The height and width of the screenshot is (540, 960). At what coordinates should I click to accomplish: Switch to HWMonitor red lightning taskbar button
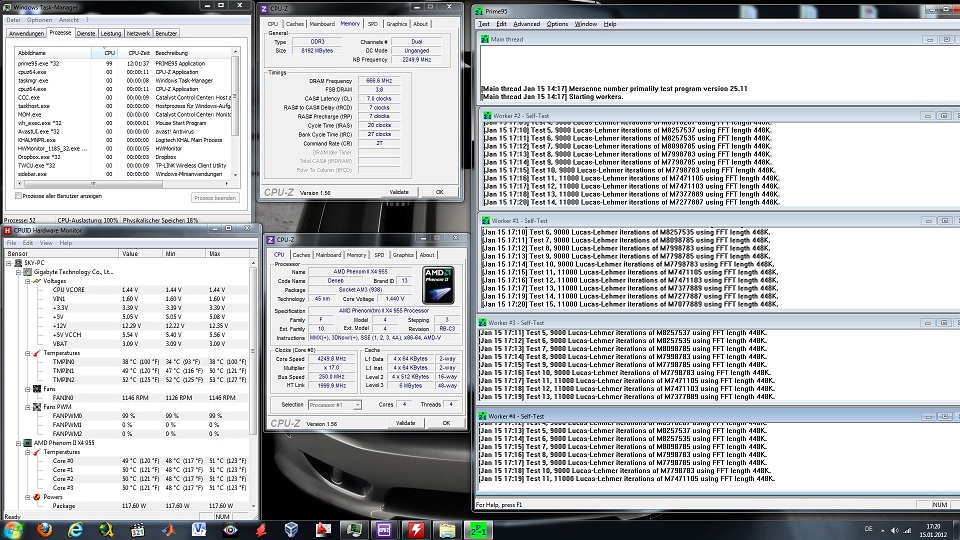click(x=416, y=530)
